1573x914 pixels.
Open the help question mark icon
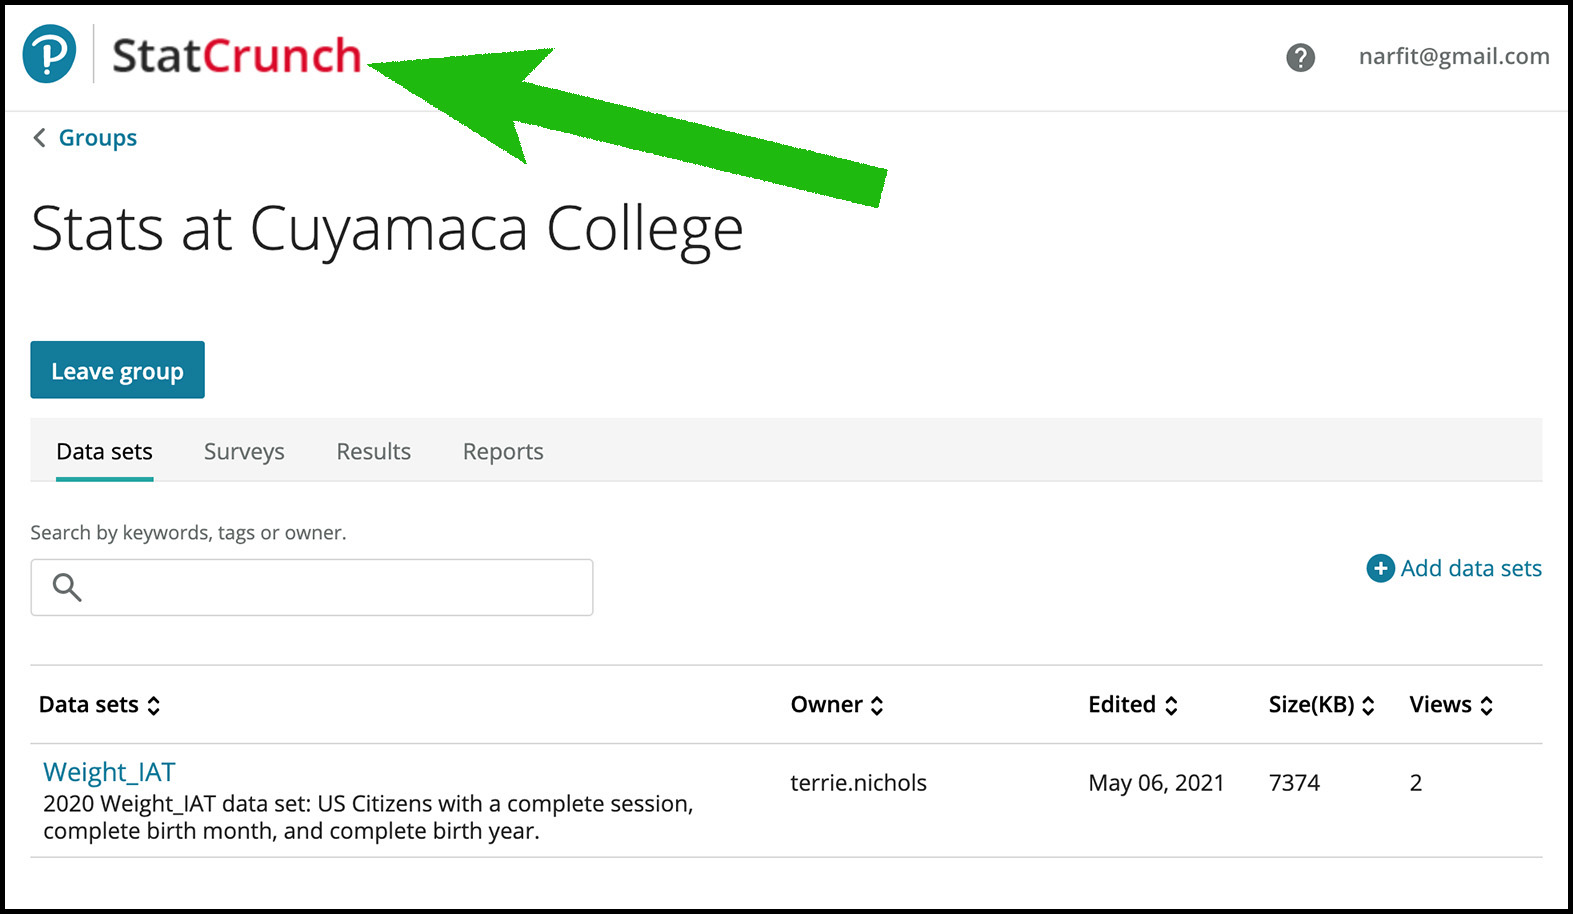[1300, 57]
